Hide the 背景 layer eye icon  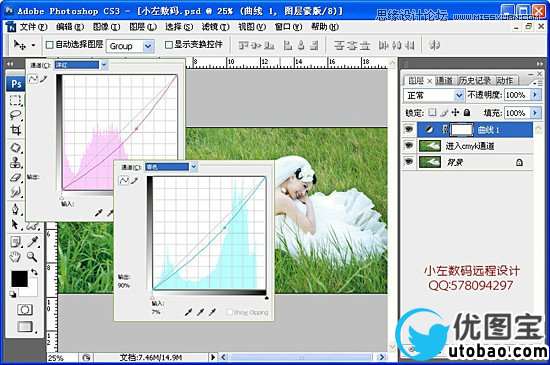coord(409,162)
